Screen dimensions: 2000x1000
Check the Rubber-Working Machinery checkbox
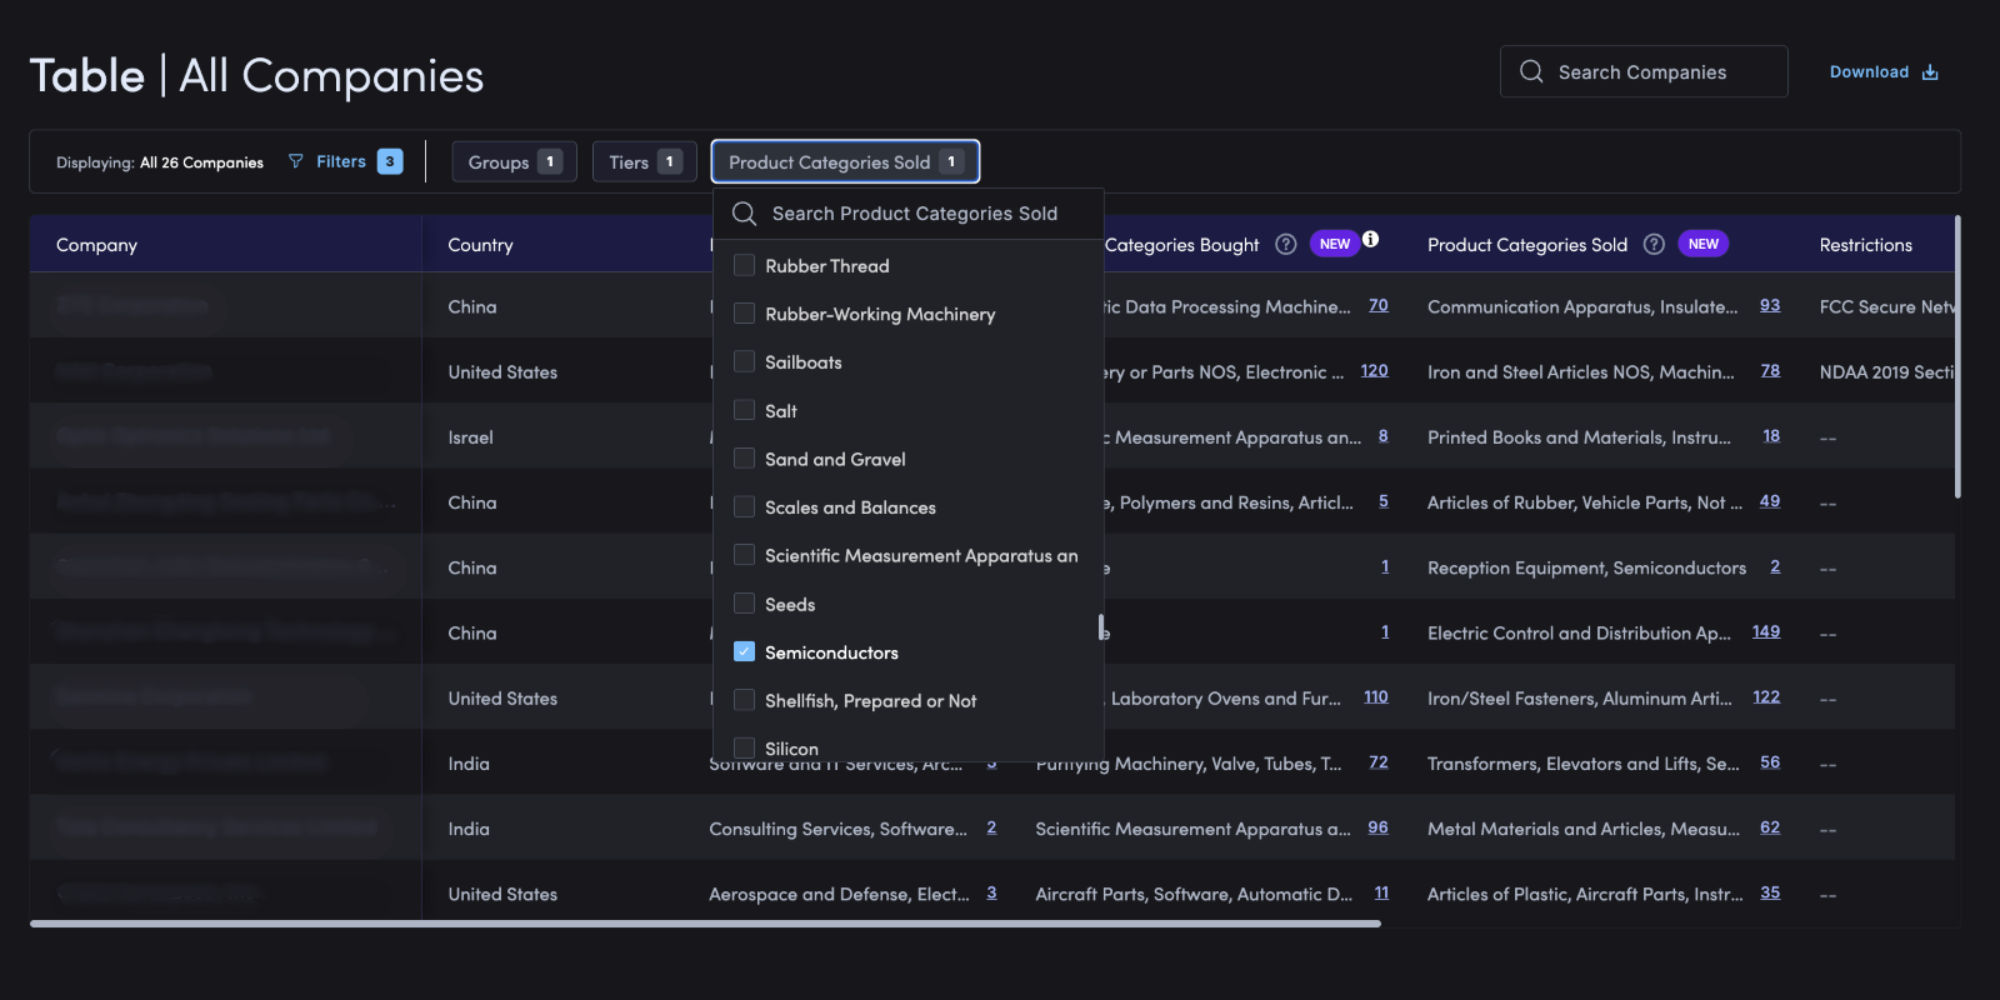coord(744,313)
